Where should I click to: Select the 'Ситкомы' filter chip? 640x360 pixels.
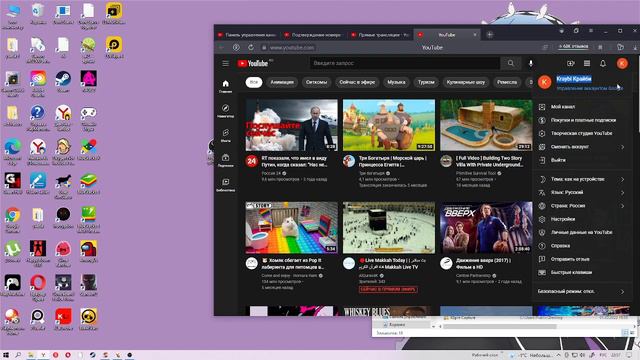coord(316,82)
